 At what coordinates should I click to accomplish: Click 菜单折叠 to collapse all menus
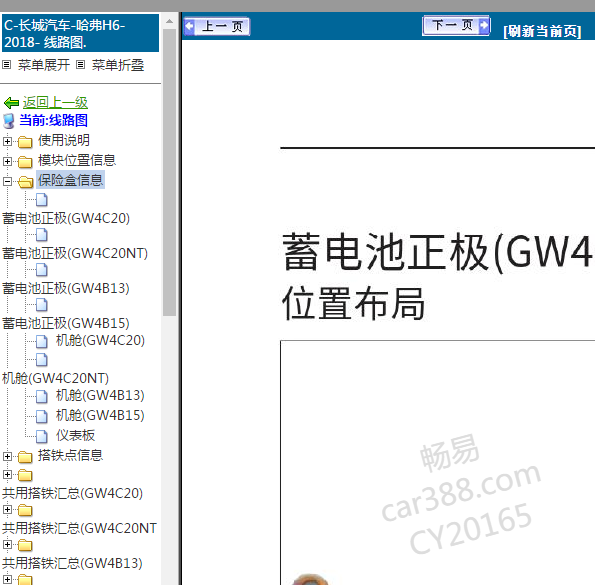tap(118, 65)
